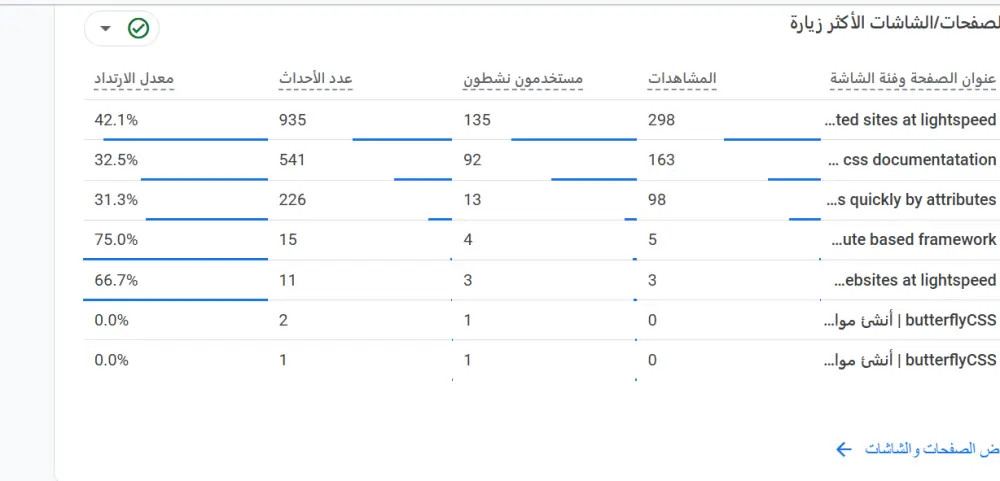Click the 935 event count value

tap(293, 120)
